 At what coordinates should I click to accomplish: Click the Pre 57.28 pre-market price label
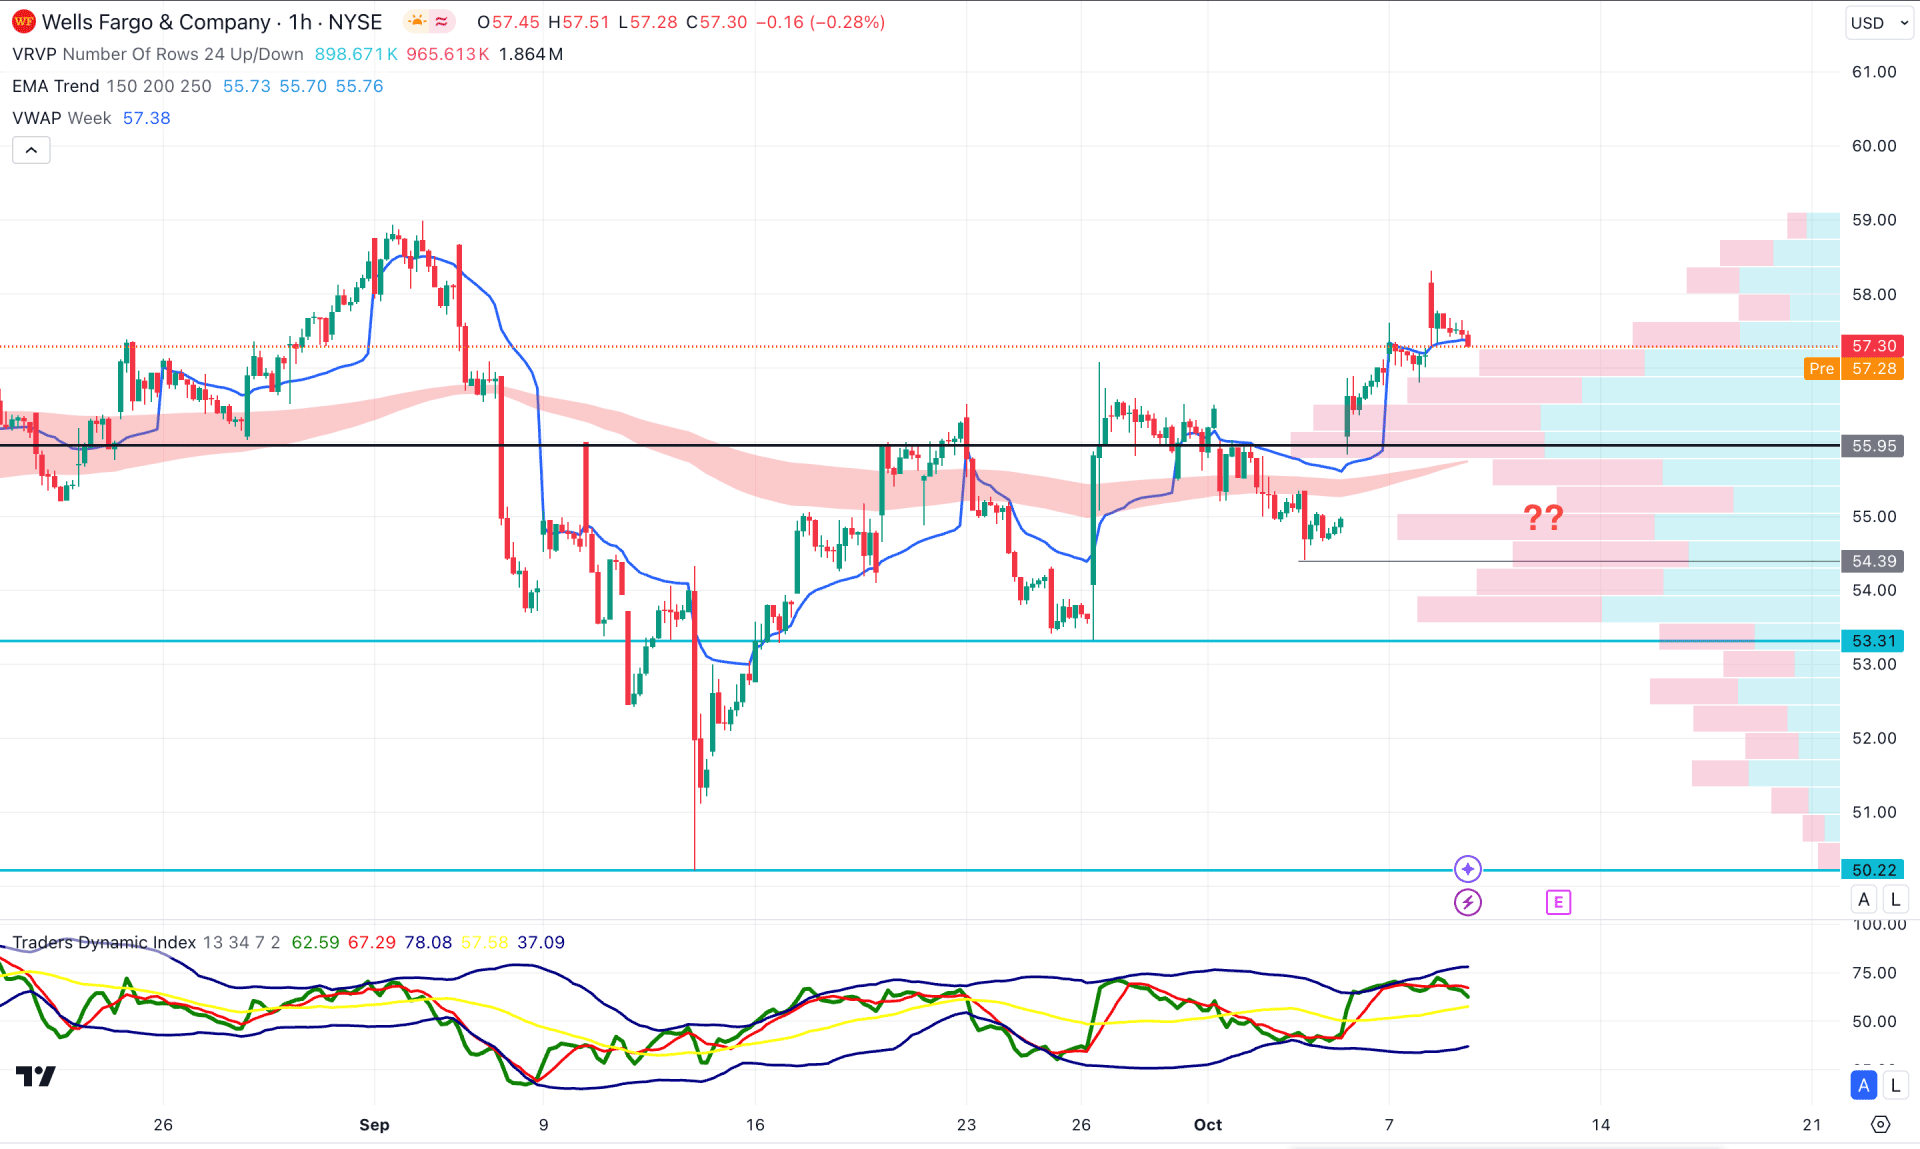pyautogui.click(x=1854, y=368)
